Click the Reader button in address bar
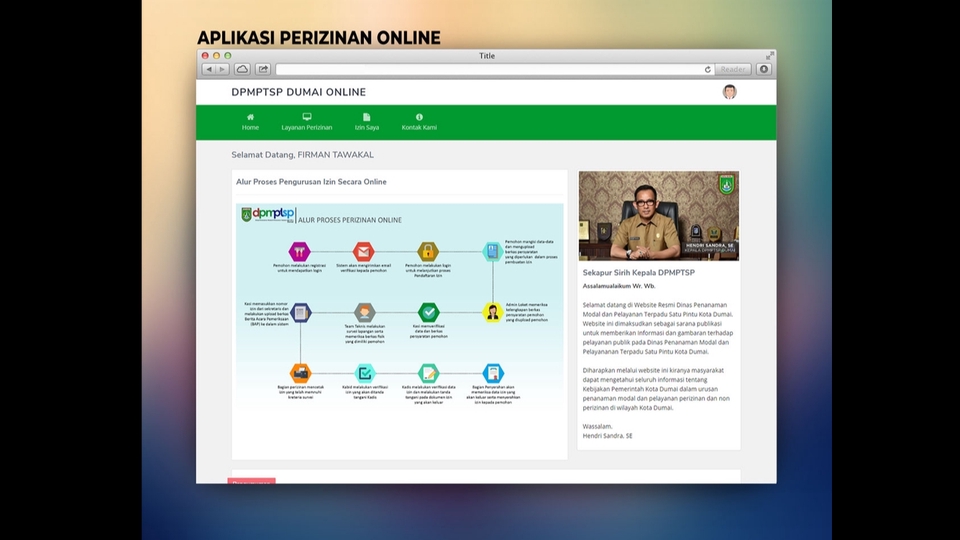960x540 pixels. coord(733,69)
